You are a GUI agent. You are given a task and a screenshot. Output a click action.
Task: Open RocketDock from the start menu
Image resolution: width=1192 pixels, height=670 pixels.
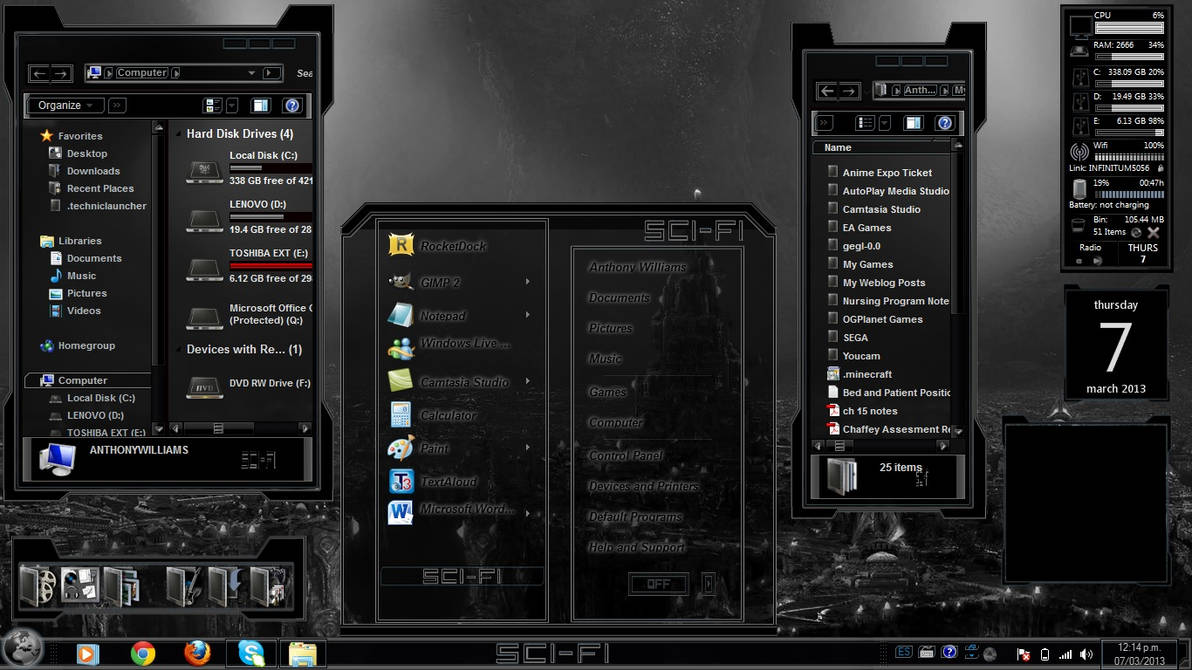[453, 246]
